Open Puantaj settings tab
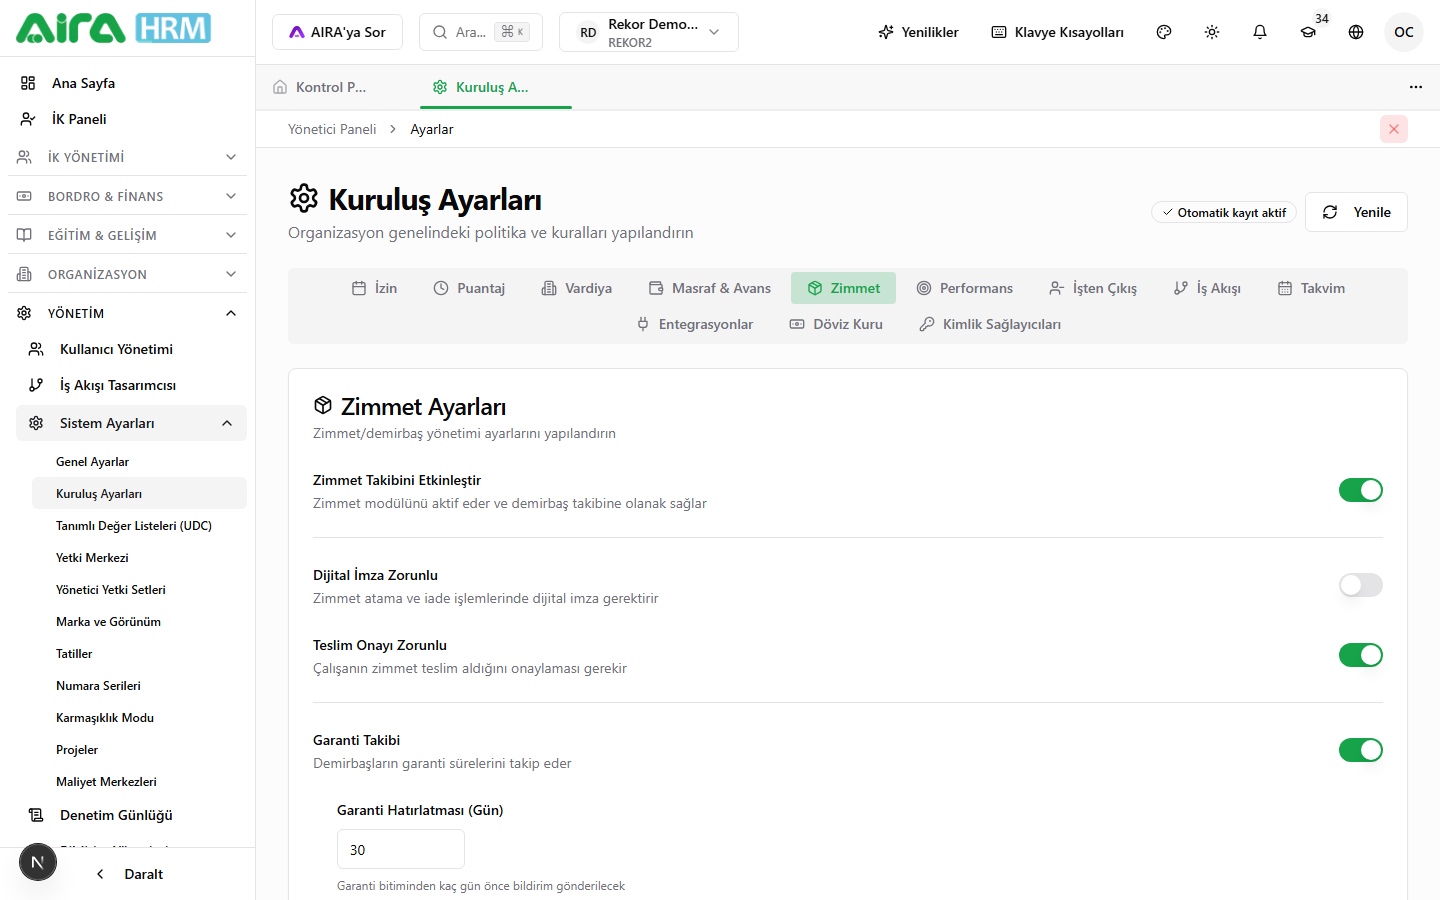1440x900 pixels. tap(469, 288)
